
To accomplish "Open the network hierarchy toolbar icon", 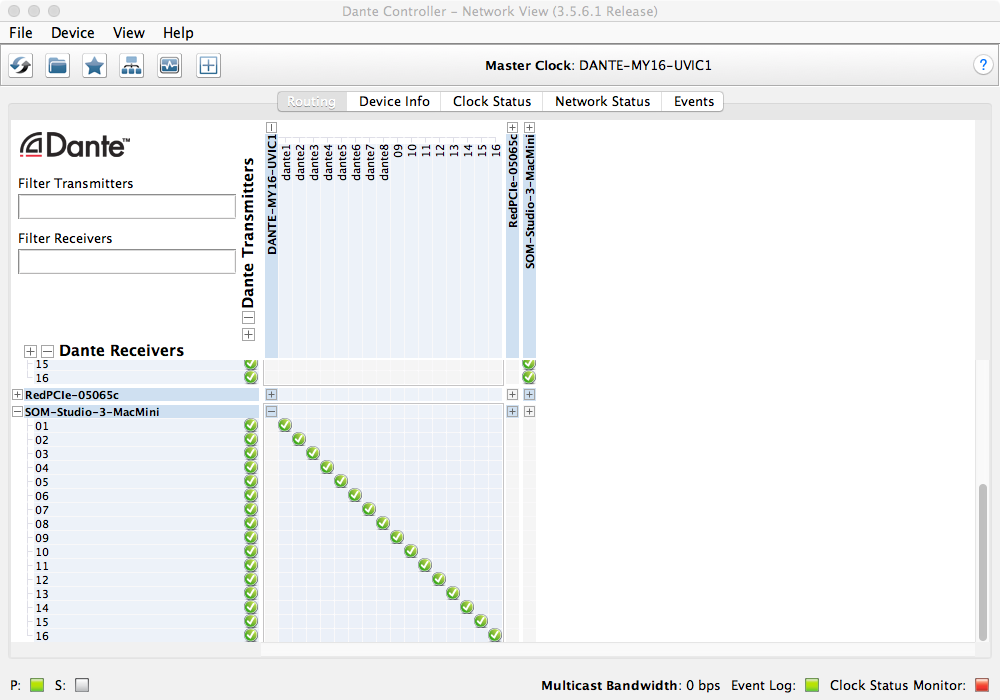I will pyautogui.click(x=131, y=65).
